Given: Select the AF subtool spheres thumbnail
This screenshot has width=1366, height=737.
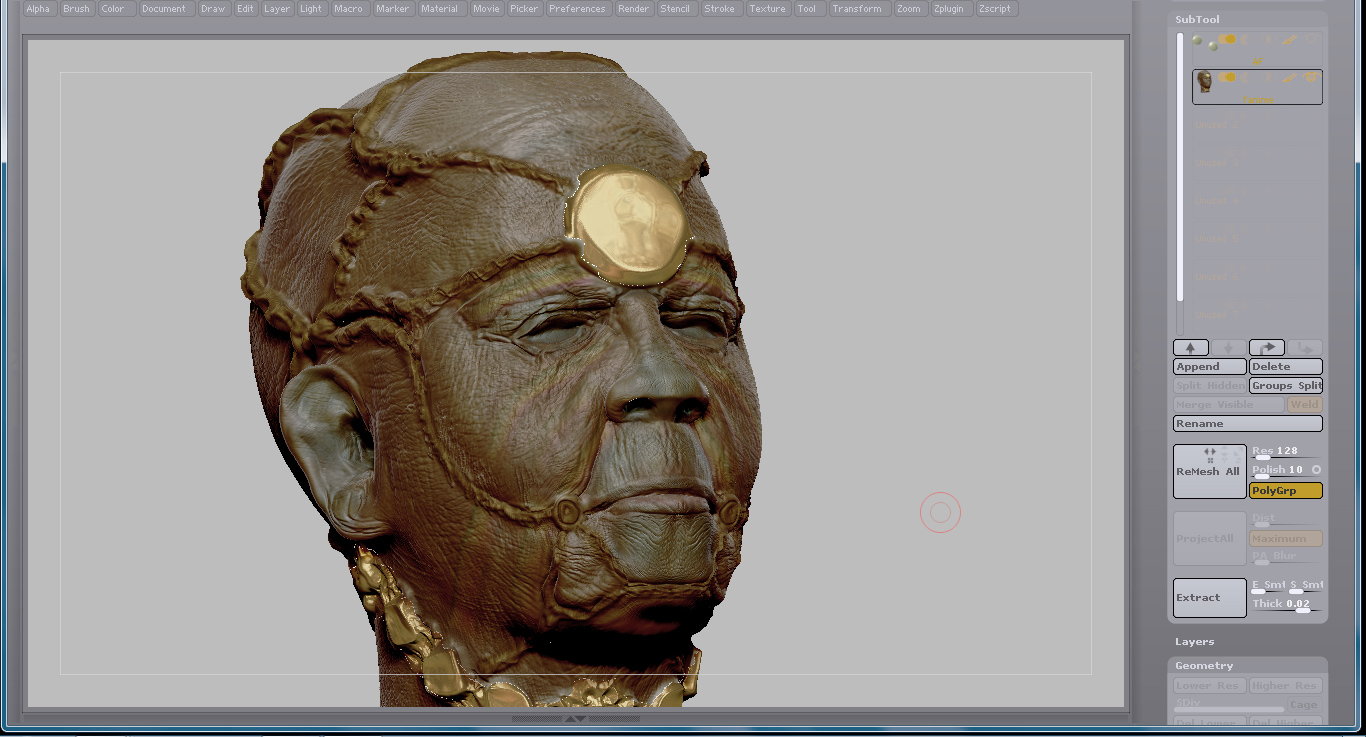Looking at the screenshot, I should 1204,43.
